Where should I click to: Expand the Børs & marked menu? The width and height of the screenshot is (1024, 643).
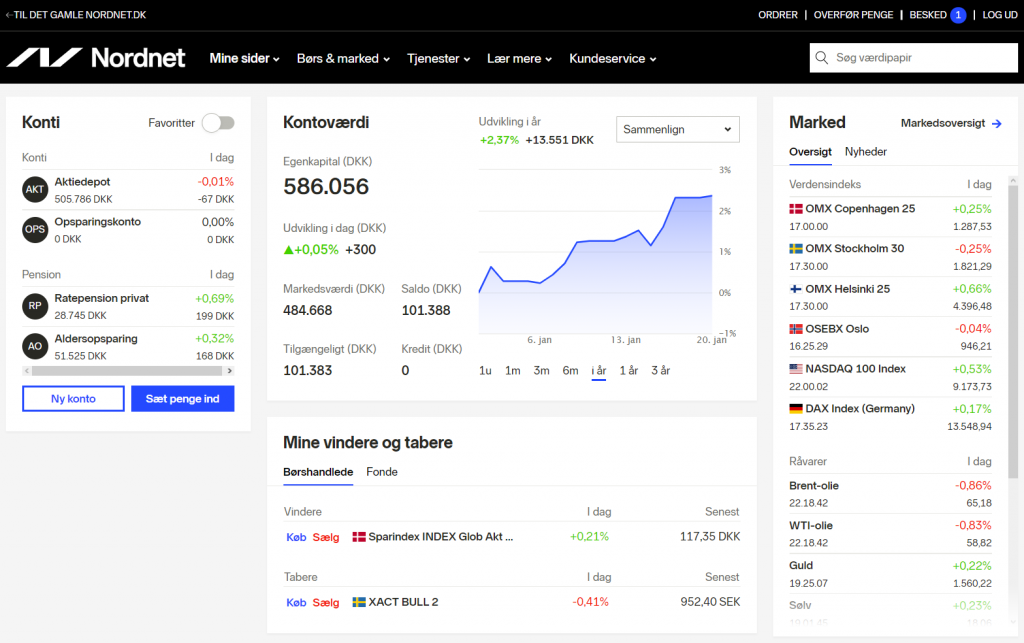point(344,58)
